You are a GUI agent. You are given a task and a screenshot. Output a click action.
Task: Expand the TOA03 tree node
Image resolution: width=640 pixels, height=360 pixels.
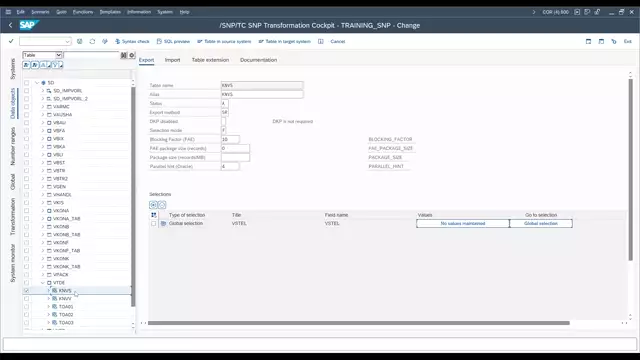(49, 322)
